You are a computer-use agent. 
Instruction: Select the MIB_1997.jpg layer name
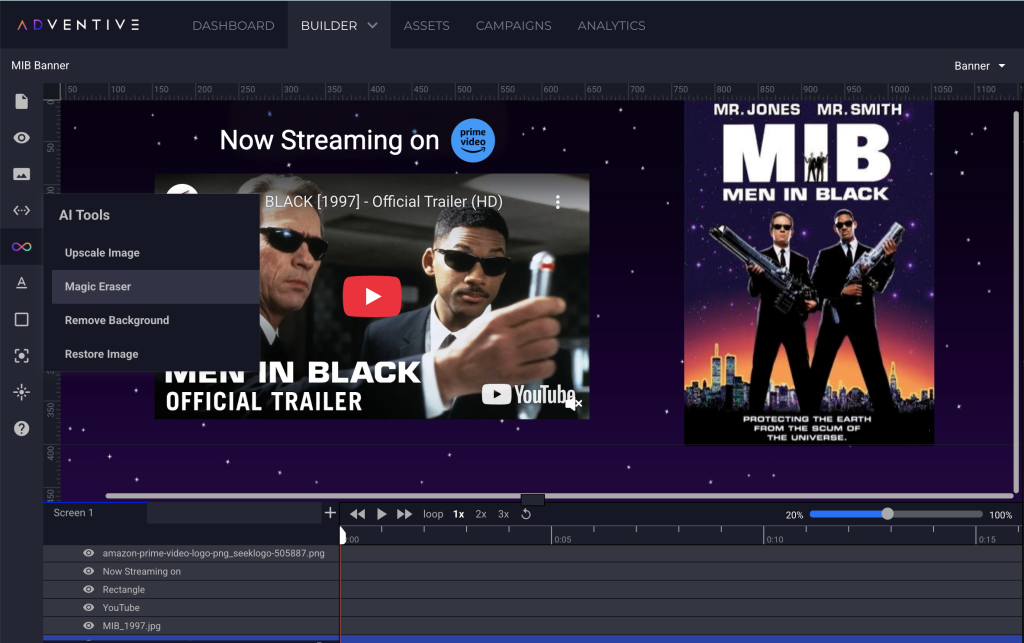click(x=131, y=625)
